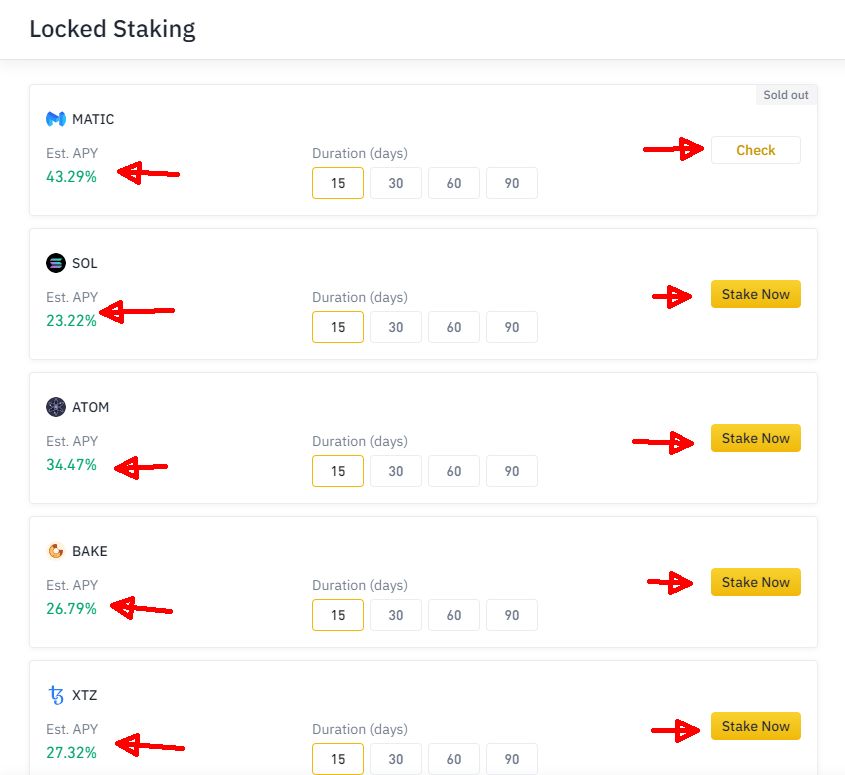
Task: Click Stake Now for ATOM
Action: coord(756,438)
